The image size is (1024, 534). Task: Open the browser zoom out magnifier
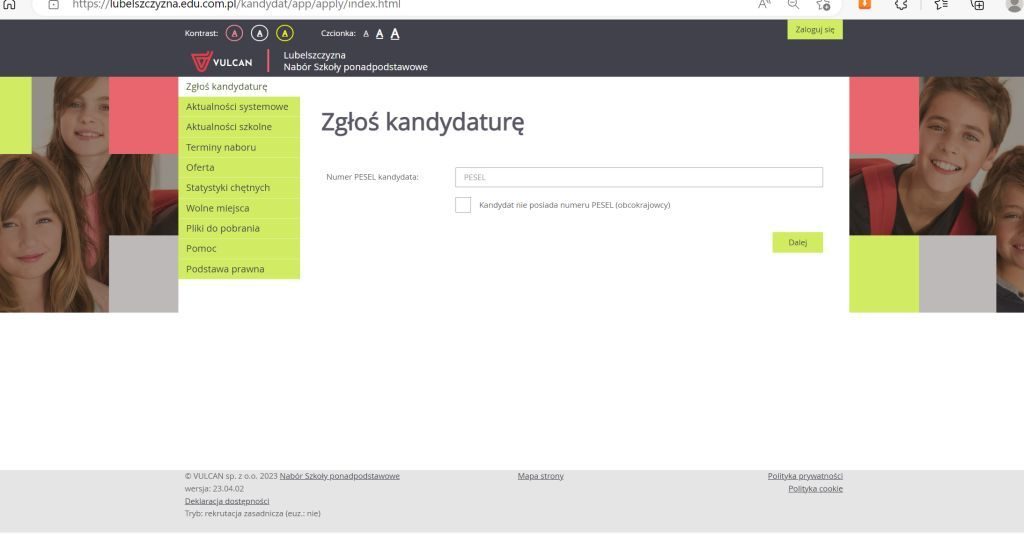793,5
